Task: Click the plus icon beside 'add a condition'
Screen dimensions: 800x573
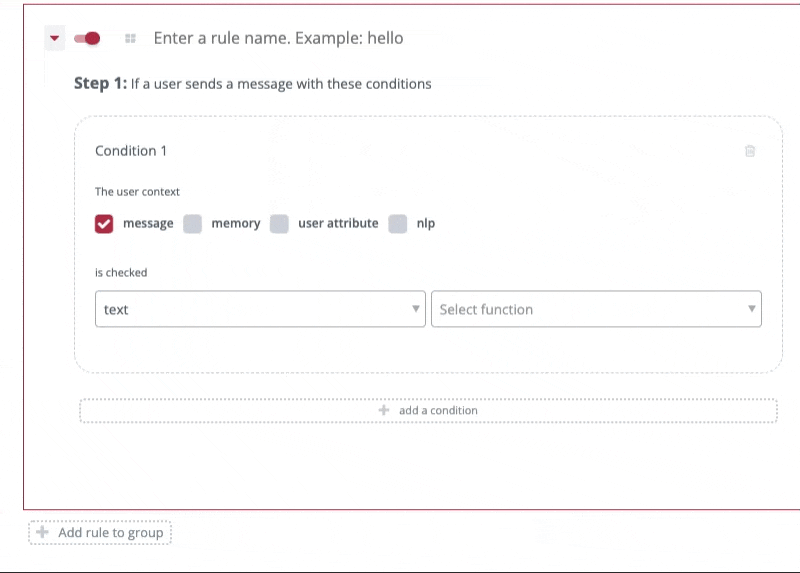Action: pos(384,411)
